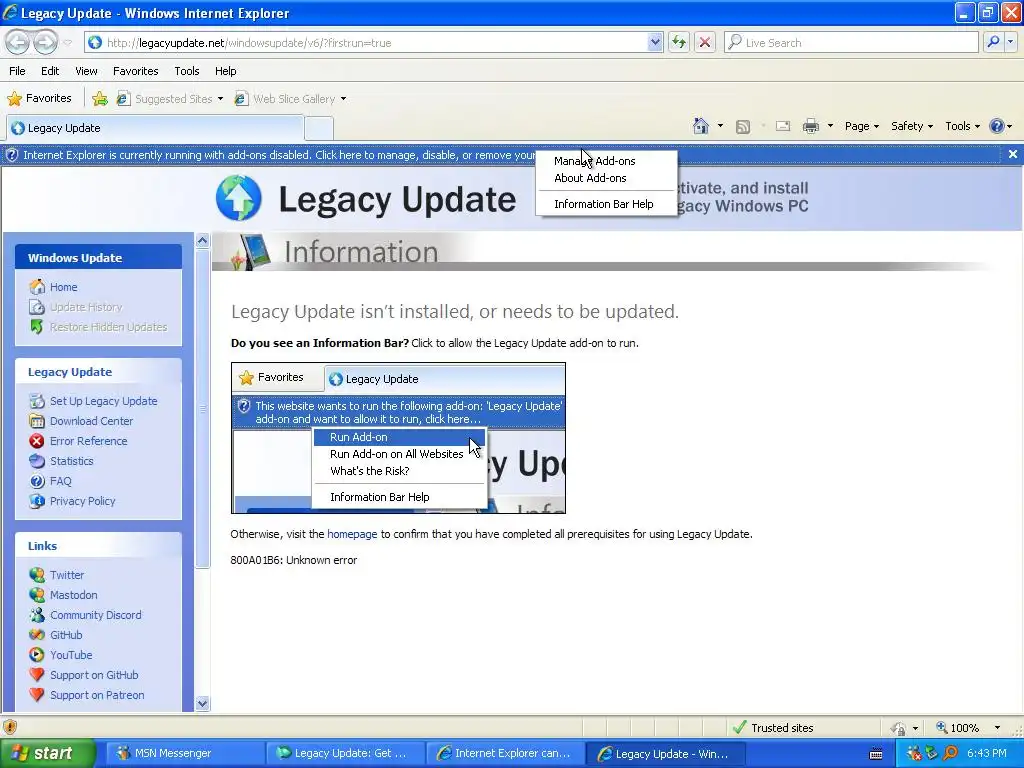Screen dimensions: 1024x768
Task: Expand the Print button dropdown arrow
Action: (830, 126)
